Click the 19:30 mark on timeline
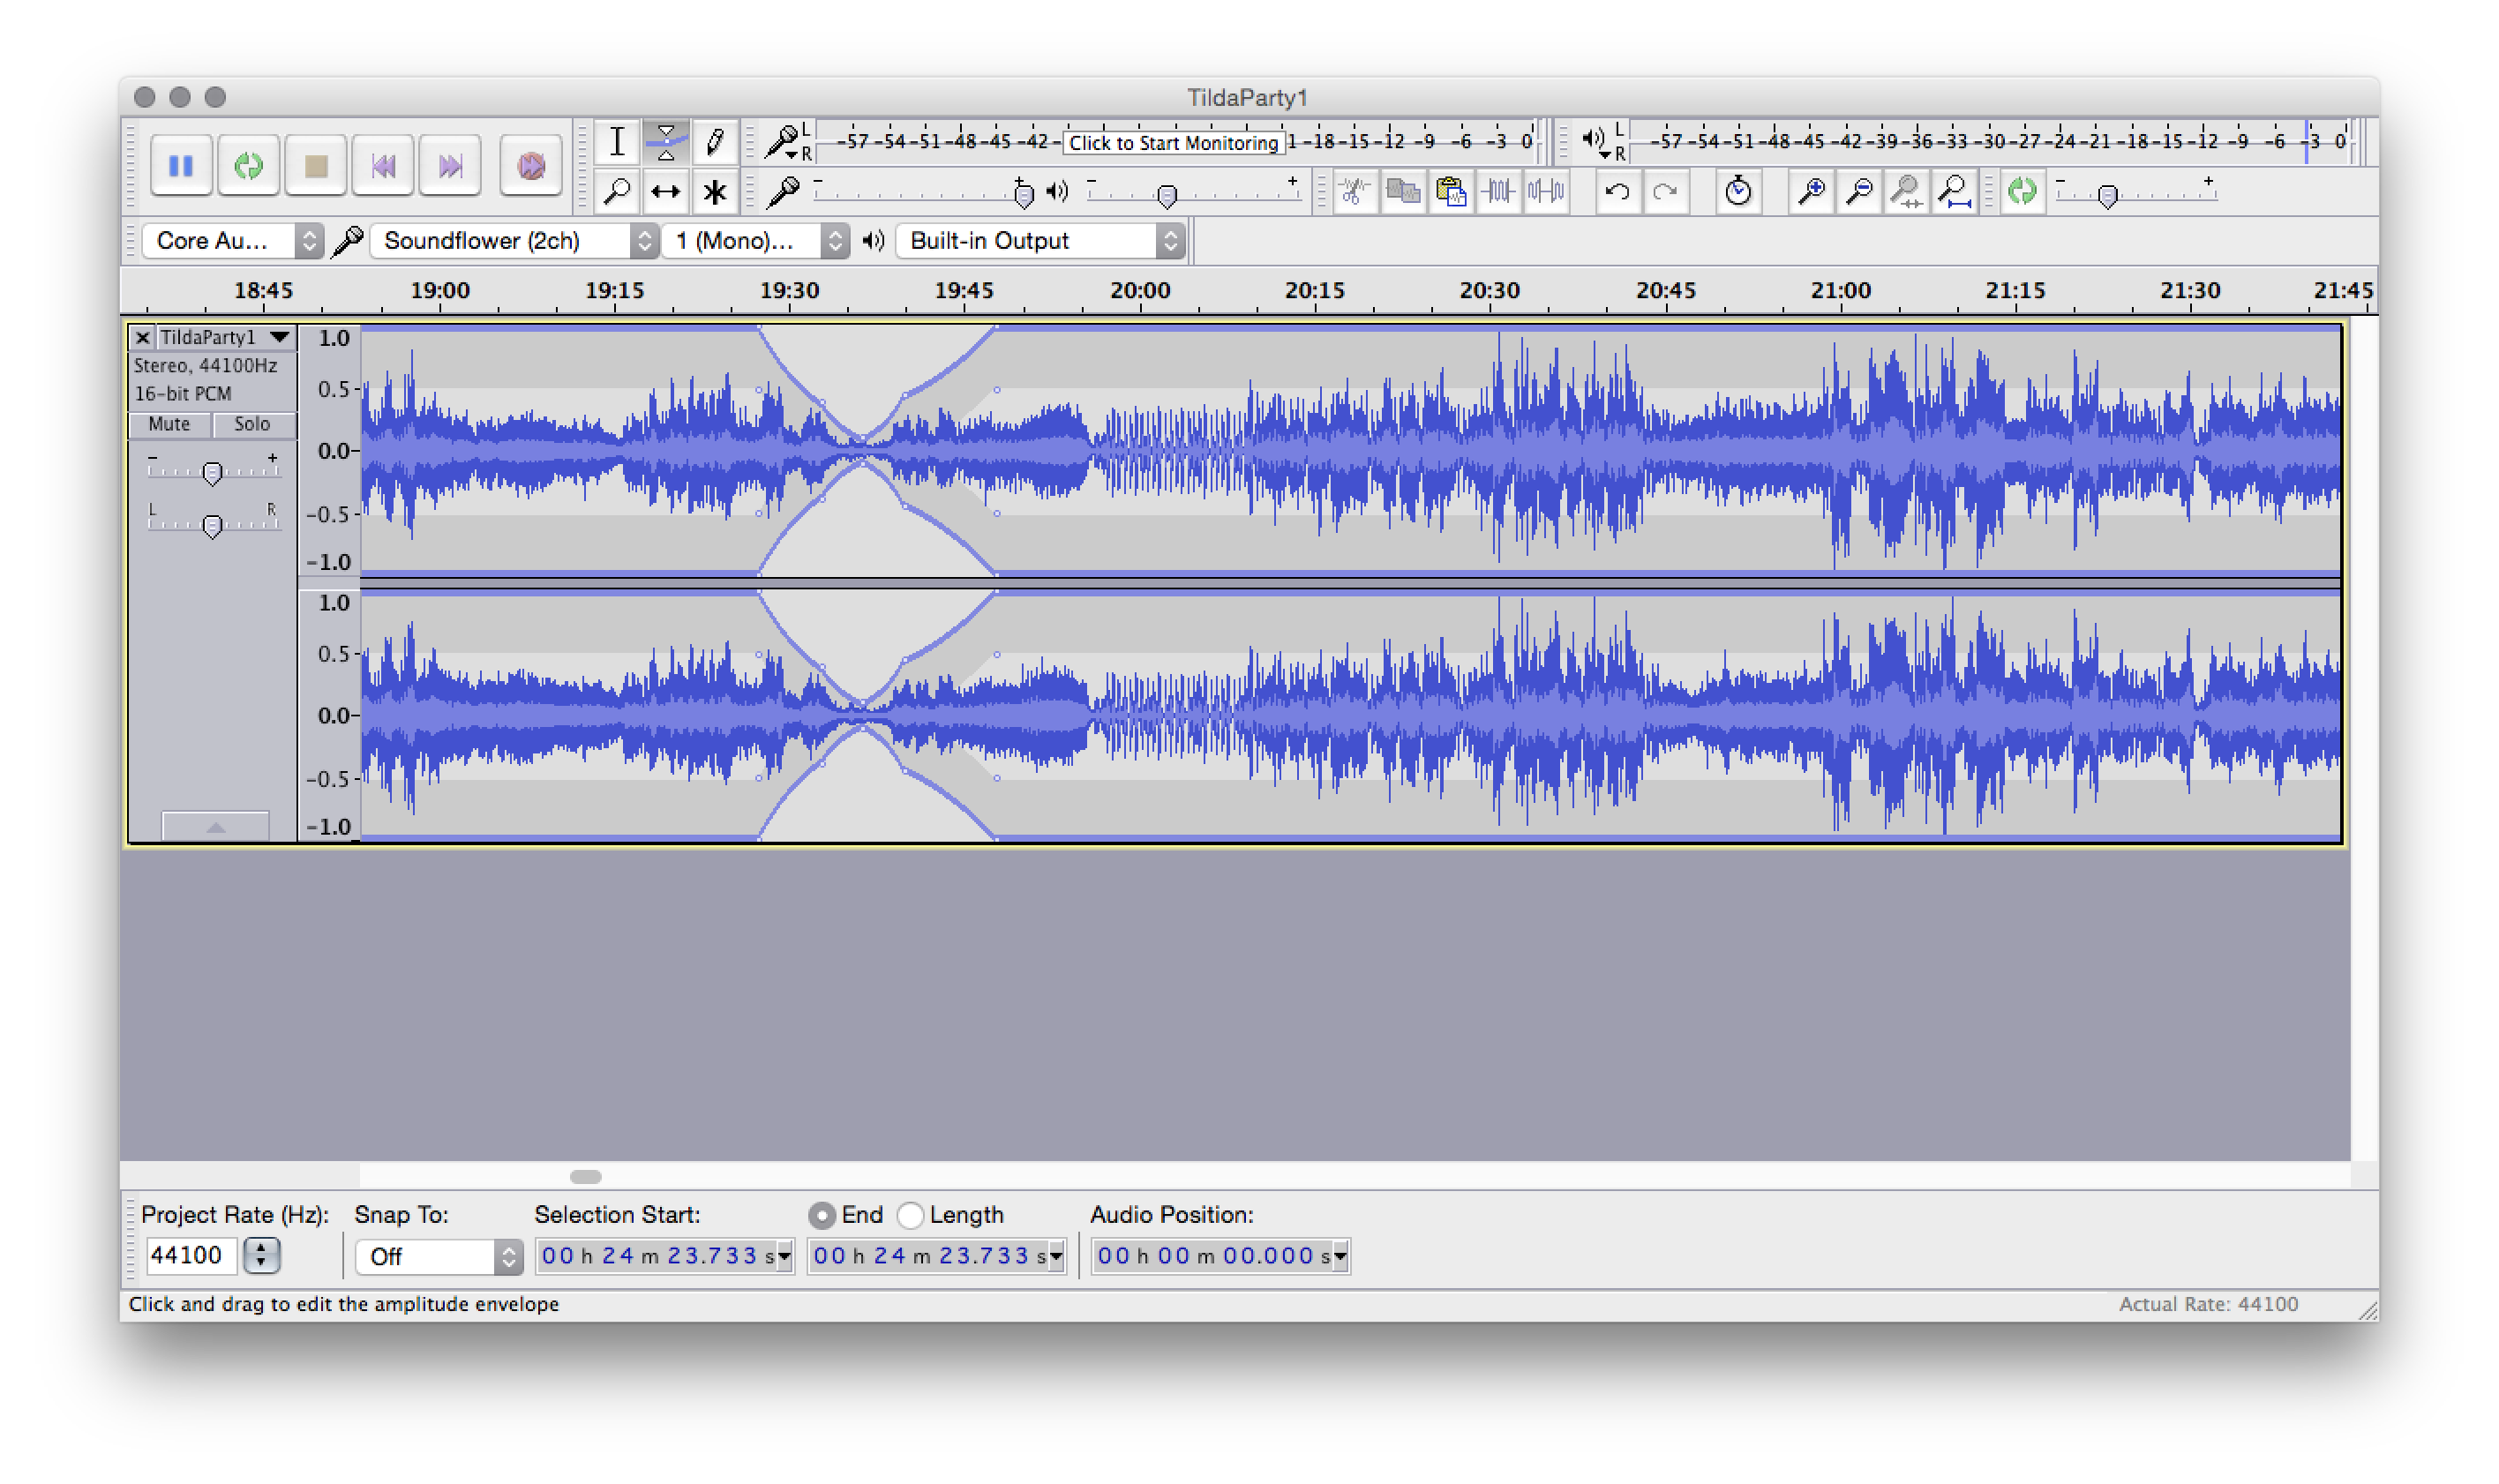The image size is (2499, 1484). tap(789, 291)
